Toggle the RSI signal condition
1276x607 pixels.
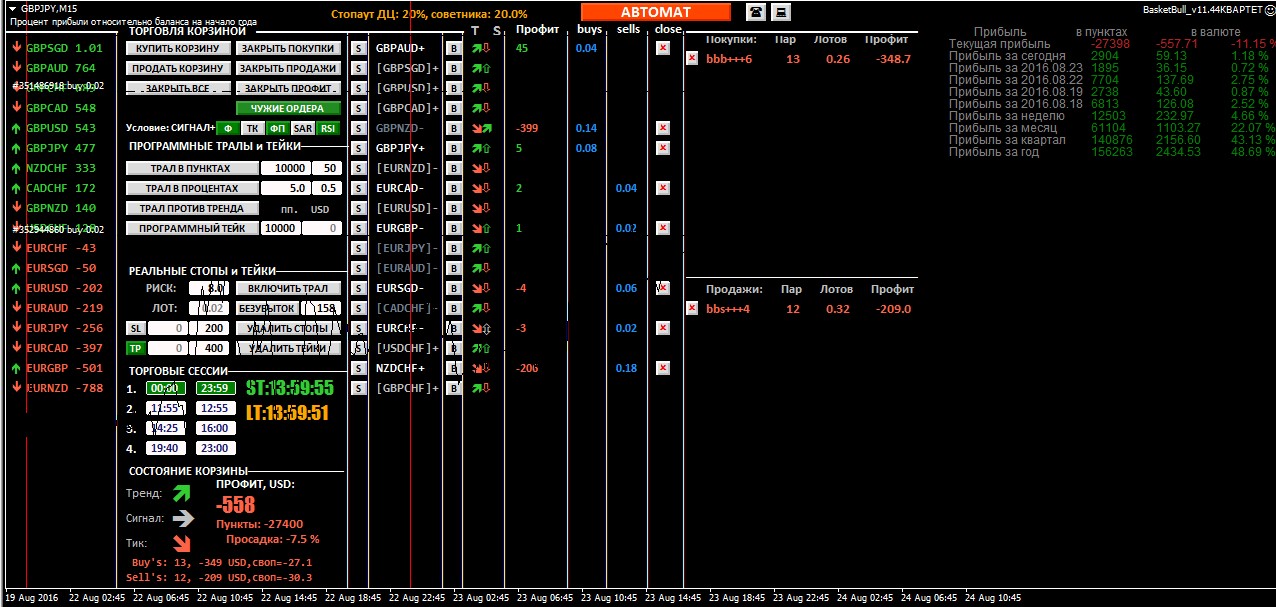pyautogui.click(x=329, y=128)
